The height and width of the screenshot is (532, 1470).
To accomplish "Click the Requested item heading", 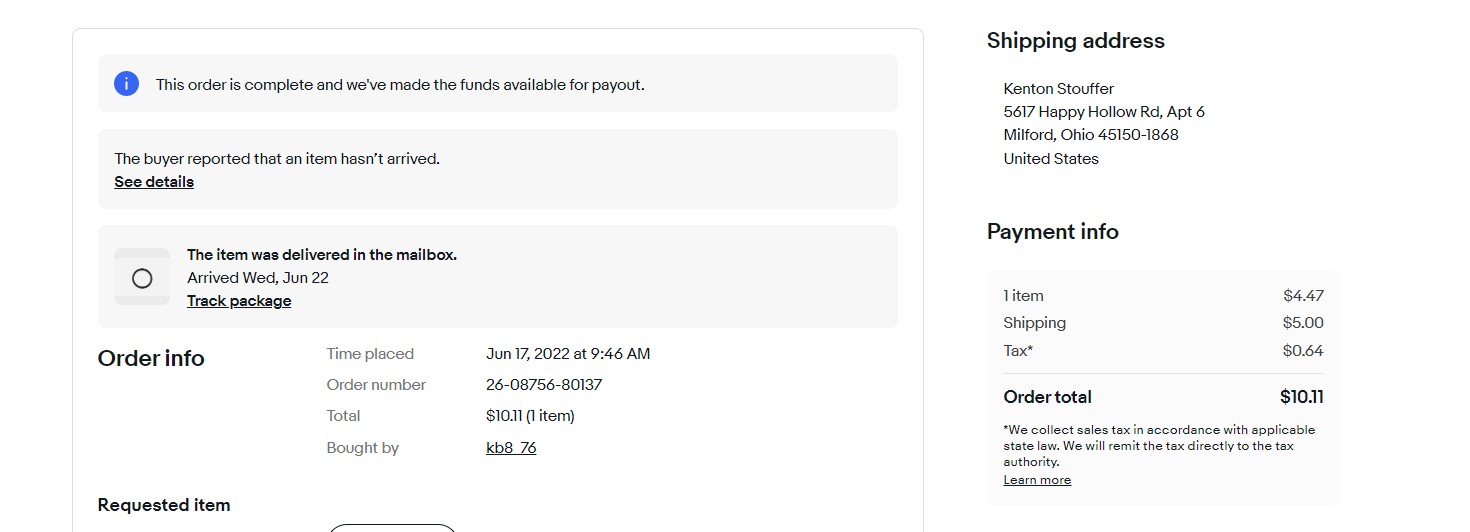I will (164, 505).
